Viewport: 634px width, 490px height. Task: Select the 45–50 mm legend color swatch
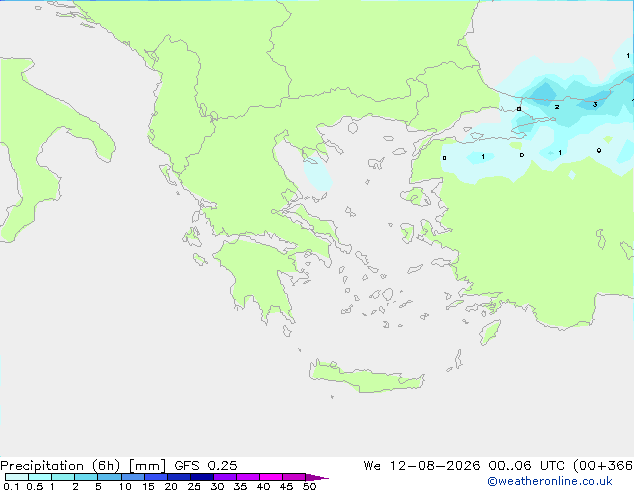click(294, 477)
